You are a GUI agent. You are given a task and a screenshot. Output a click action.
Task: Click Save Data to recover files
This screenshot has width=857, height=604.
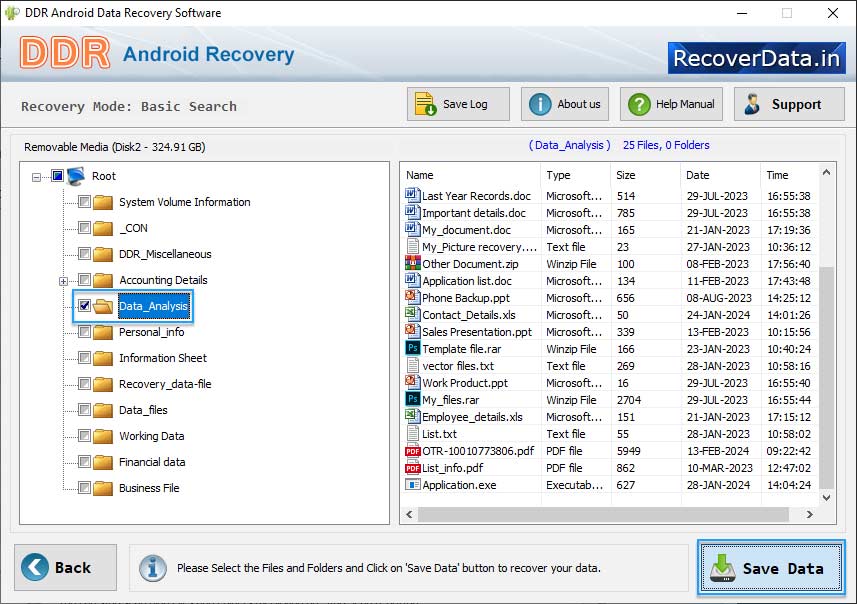click(x=771, y=568)
